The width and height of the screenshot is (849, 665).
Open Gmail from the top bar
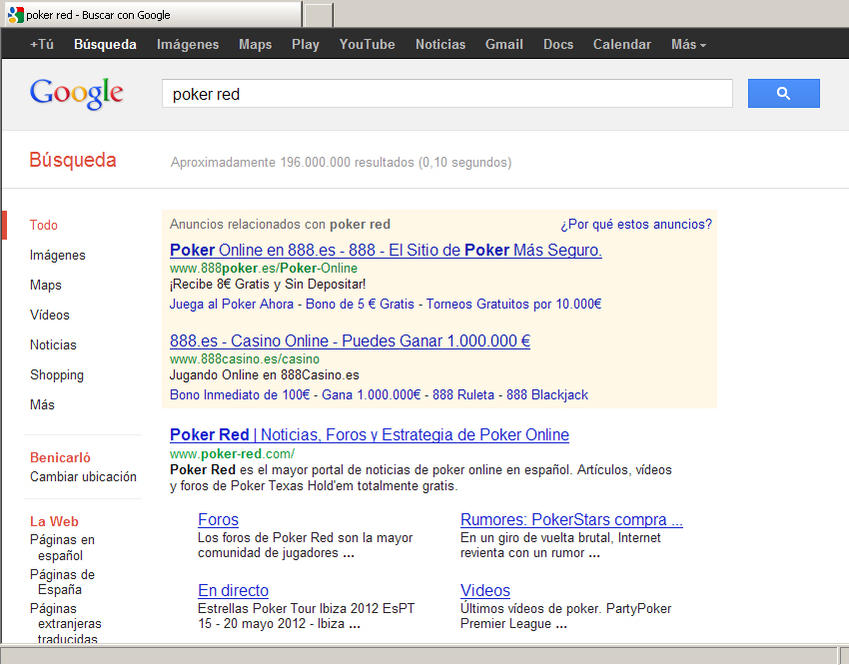tap(504, 44)
